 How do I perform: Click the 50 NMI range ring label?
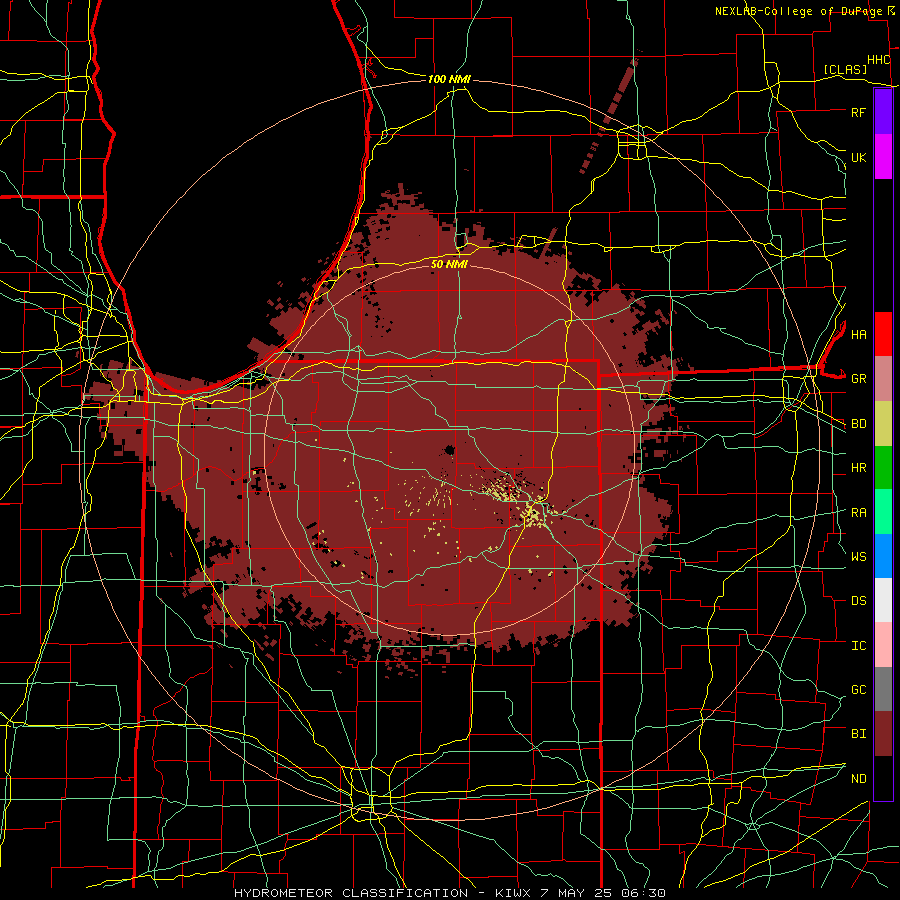pyautogui.click(x=449, y=264)
